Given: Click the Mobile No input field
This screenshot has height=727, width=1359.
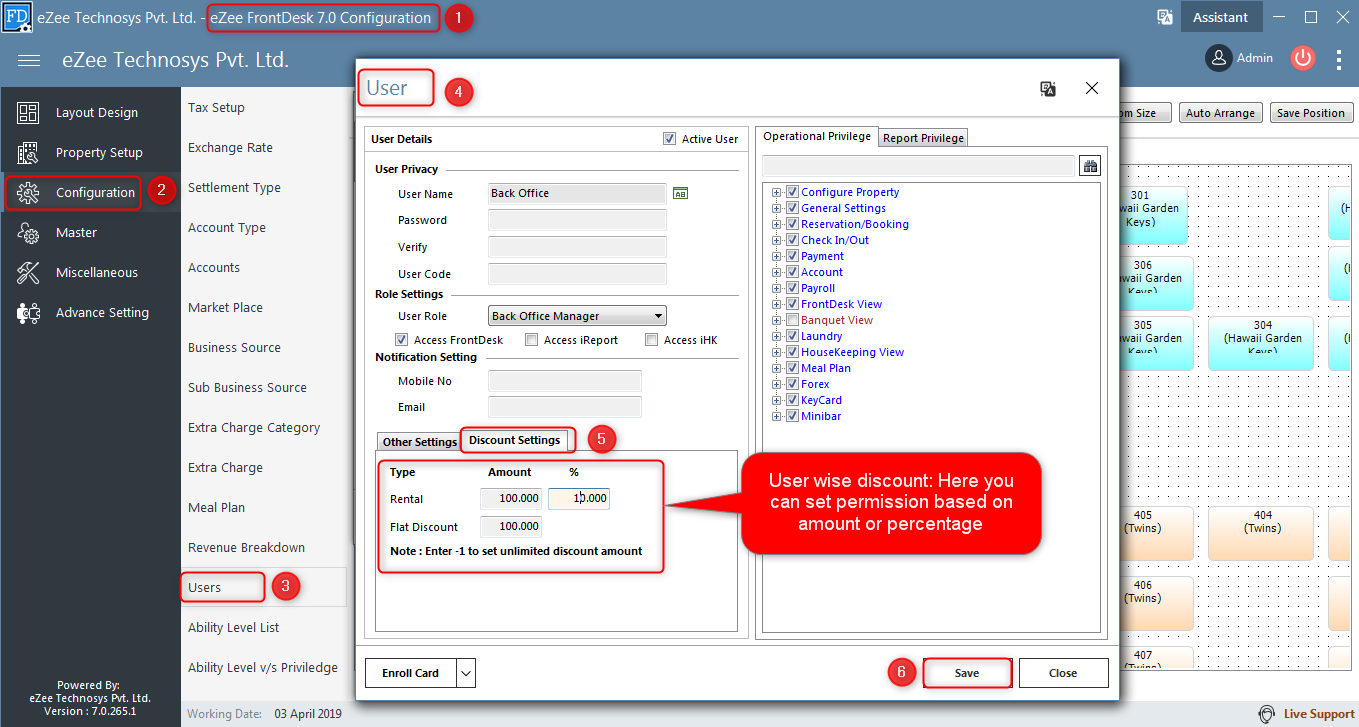Looking at the screenshot, I should (565, 381).
